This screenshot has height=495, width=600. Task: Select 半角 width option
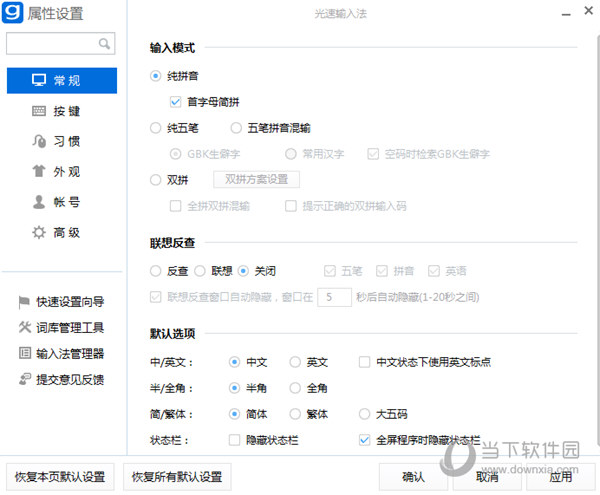click(234, 388)
